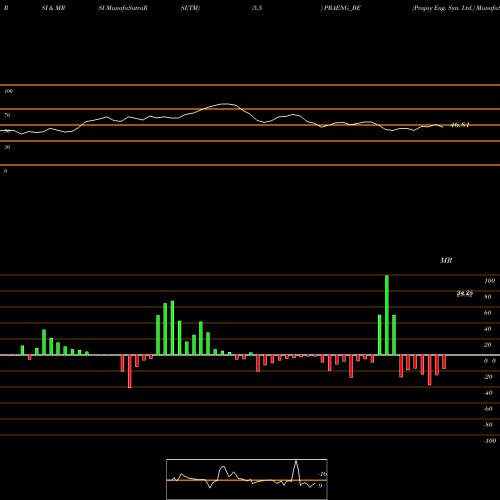This screenshot has width=500, height=500.
Task: Click the -80 label on MR axis
Action: pyautogui.click(x=488, y=425)
